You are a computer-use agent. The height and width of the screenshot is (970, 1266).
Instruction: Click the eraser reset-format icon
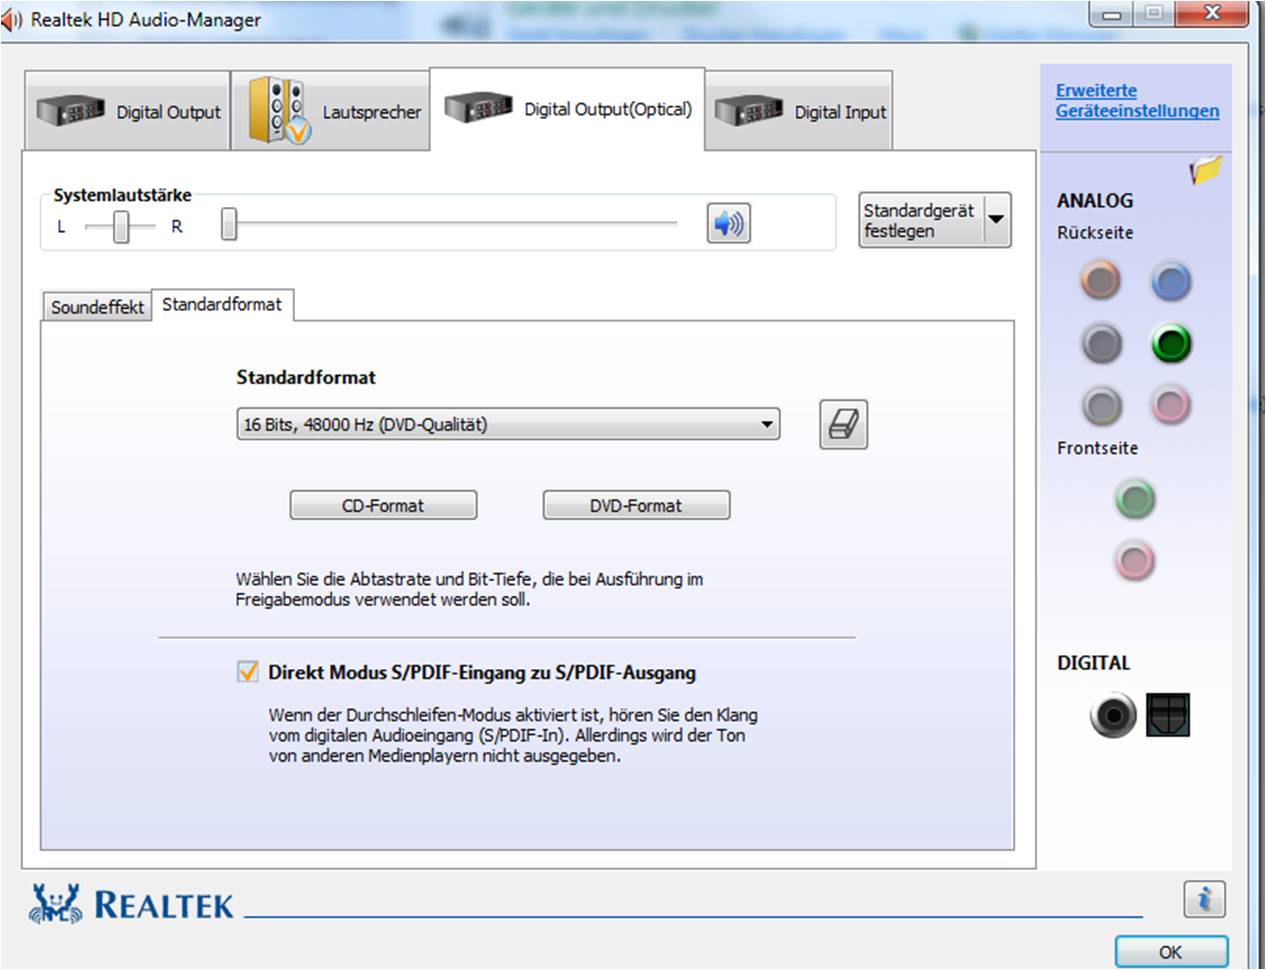[x=843, y=425]
